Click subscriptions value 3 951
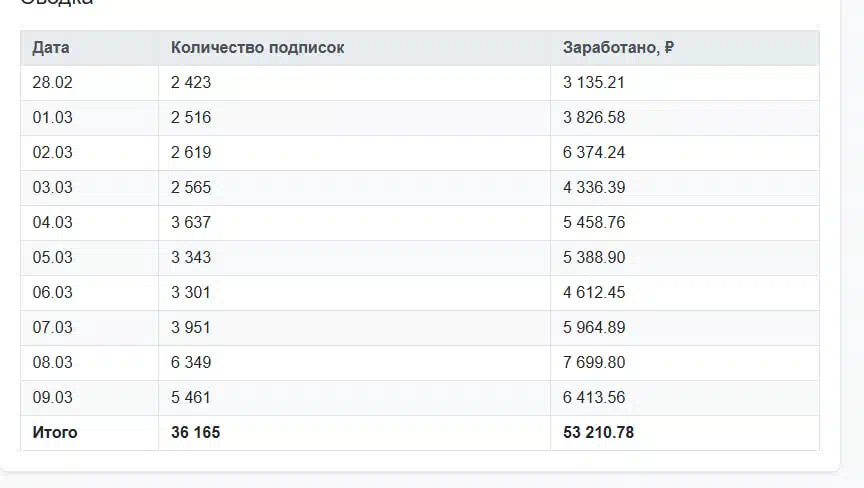Screen dimensions: 864x488 point(191,328)
